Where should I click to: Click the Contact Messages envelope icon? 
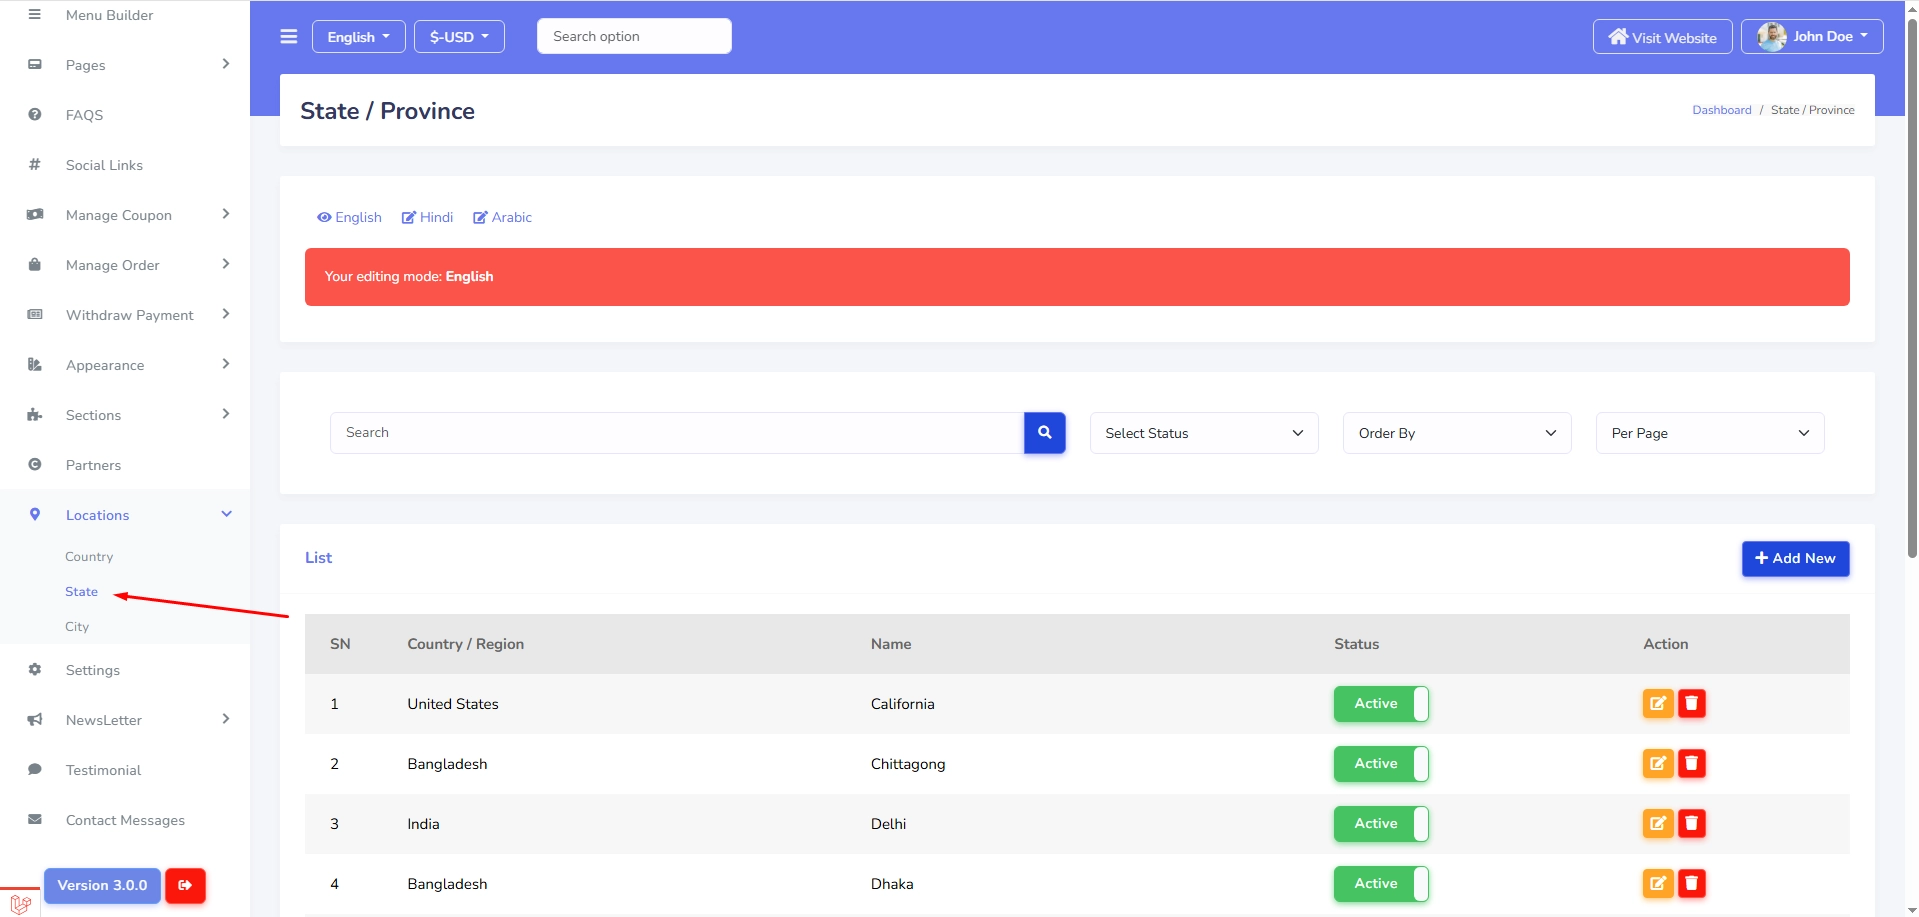click(35, 819)
